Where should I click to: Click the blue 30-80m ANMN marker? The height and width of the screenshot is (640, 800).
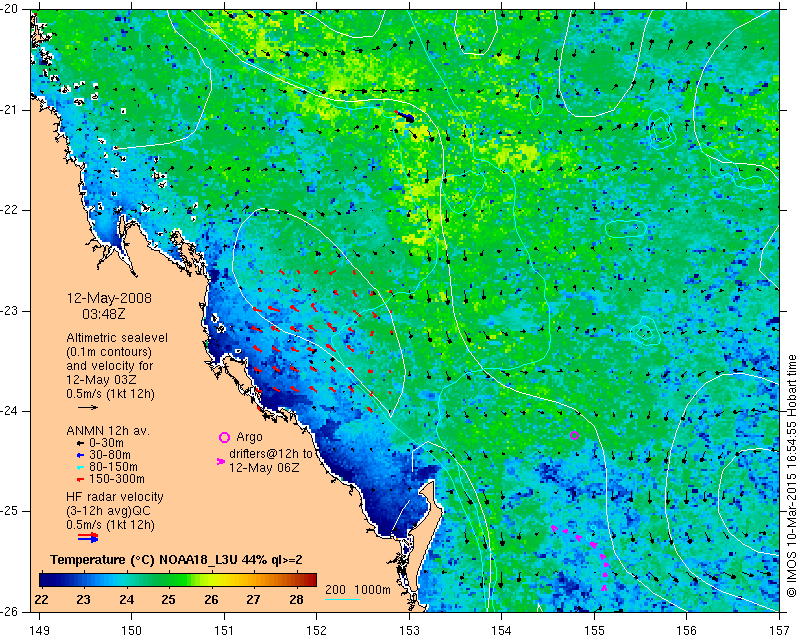click(x=80, y=455)
